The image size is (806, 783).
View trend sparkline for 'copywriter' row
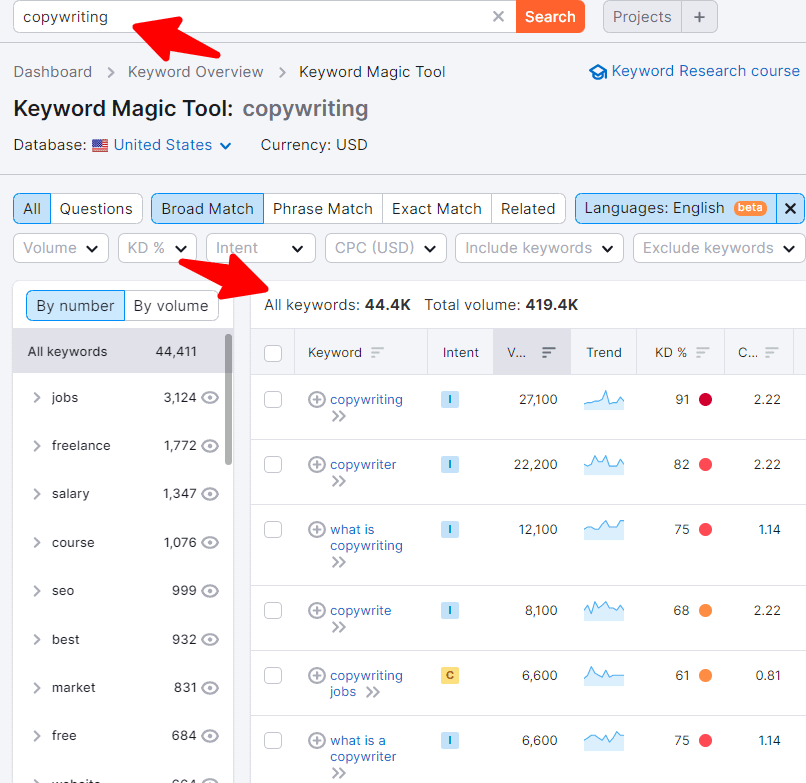point(604,464)
